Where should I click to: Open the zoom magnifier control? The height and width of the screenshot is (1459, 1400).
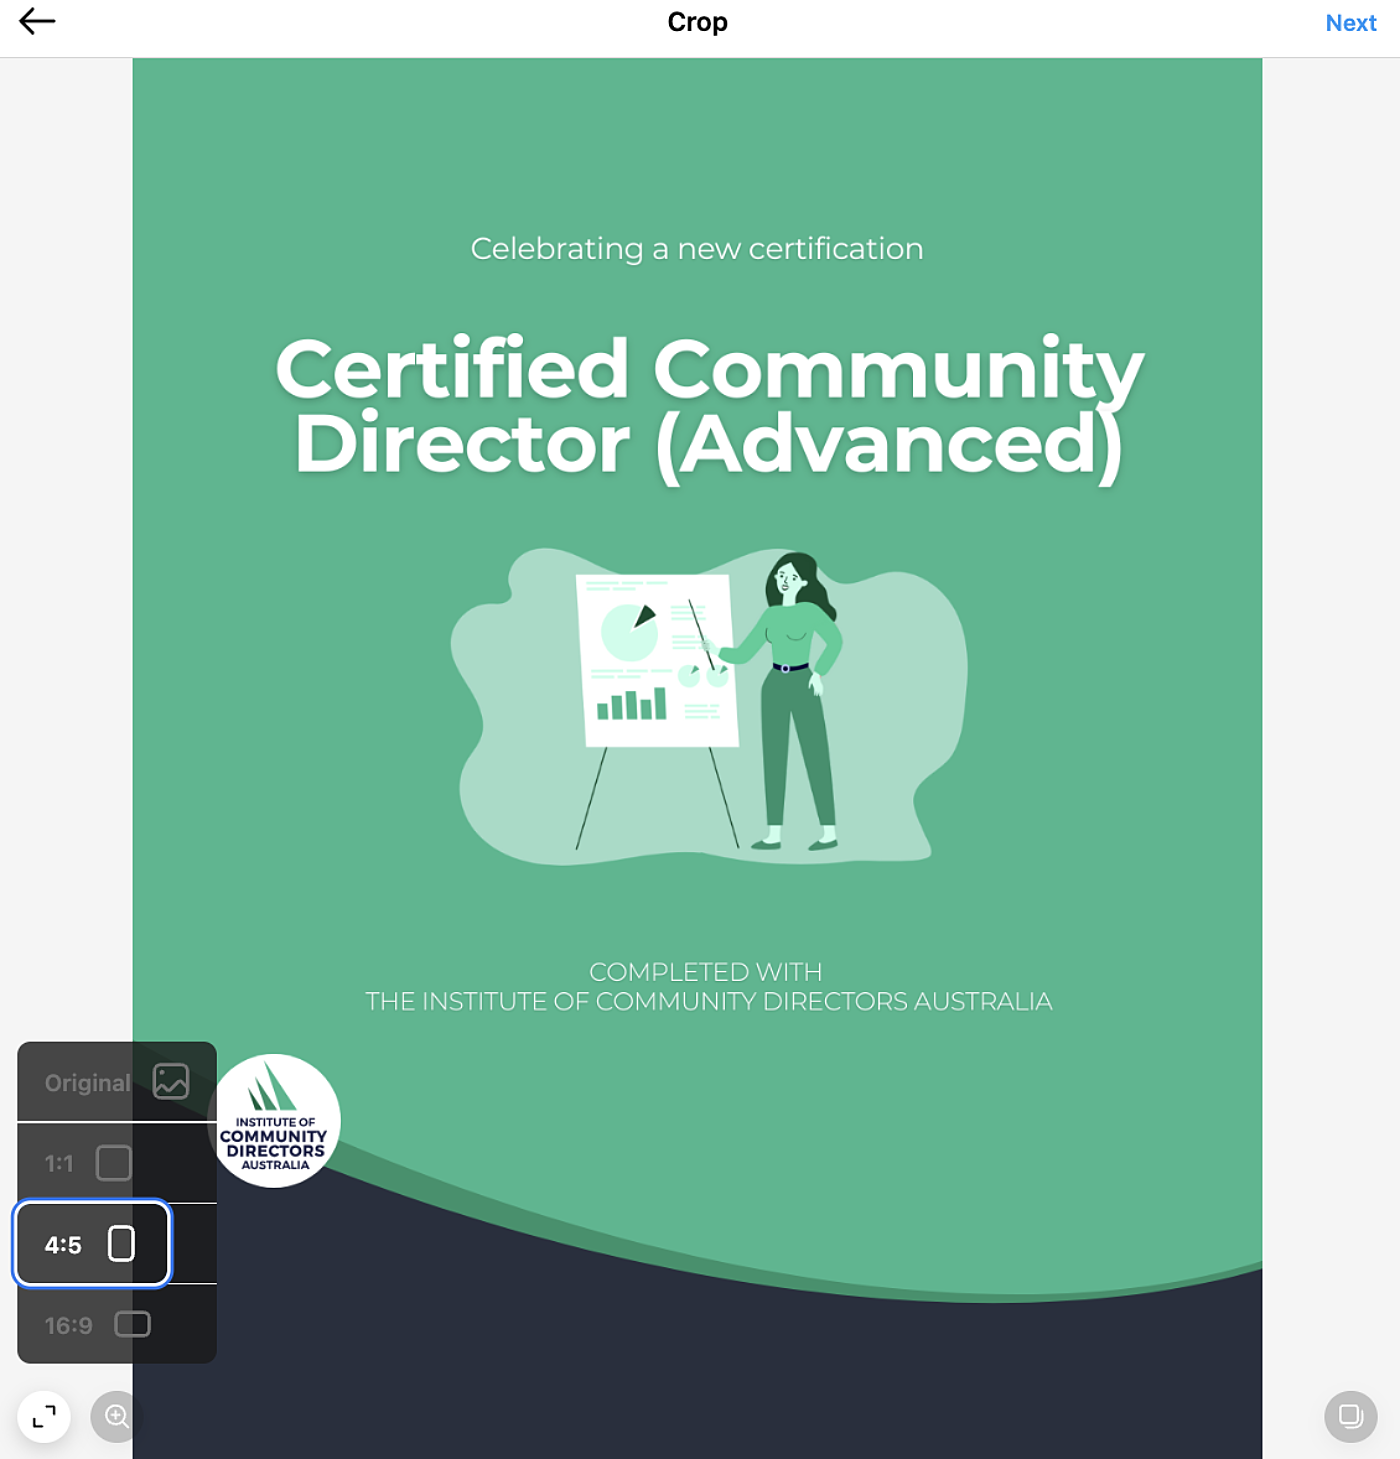point(116,1416)
